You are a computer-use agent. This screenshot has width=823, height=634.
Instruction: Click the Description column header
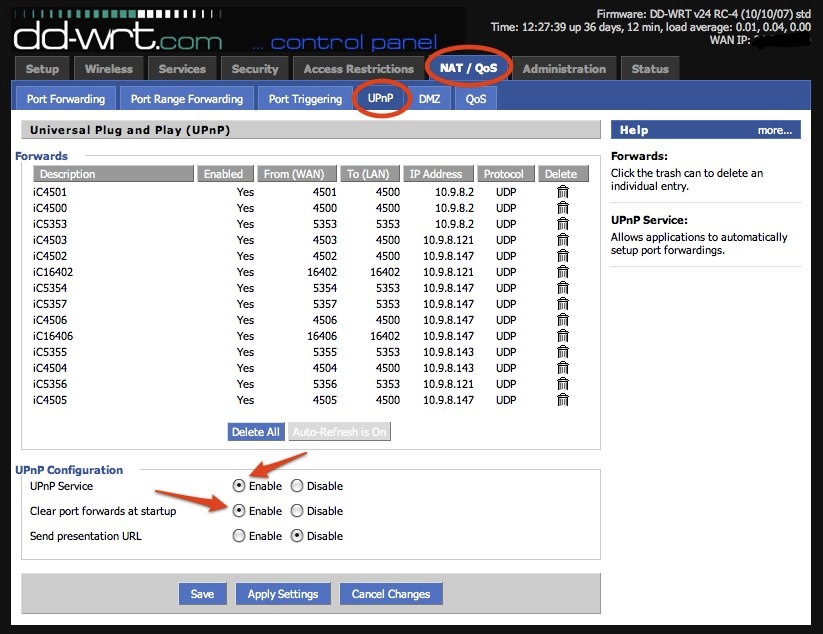click(x=113, y=174)
